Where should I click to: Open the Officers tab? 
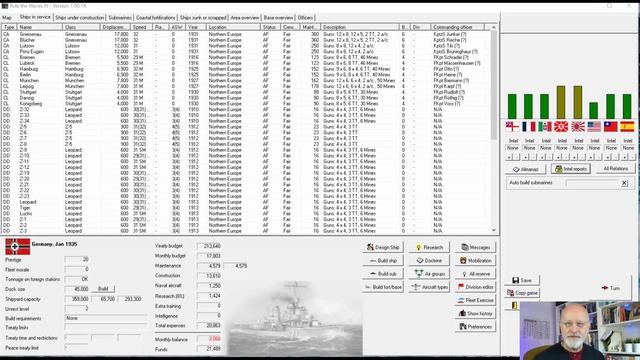tap(305, 18)
